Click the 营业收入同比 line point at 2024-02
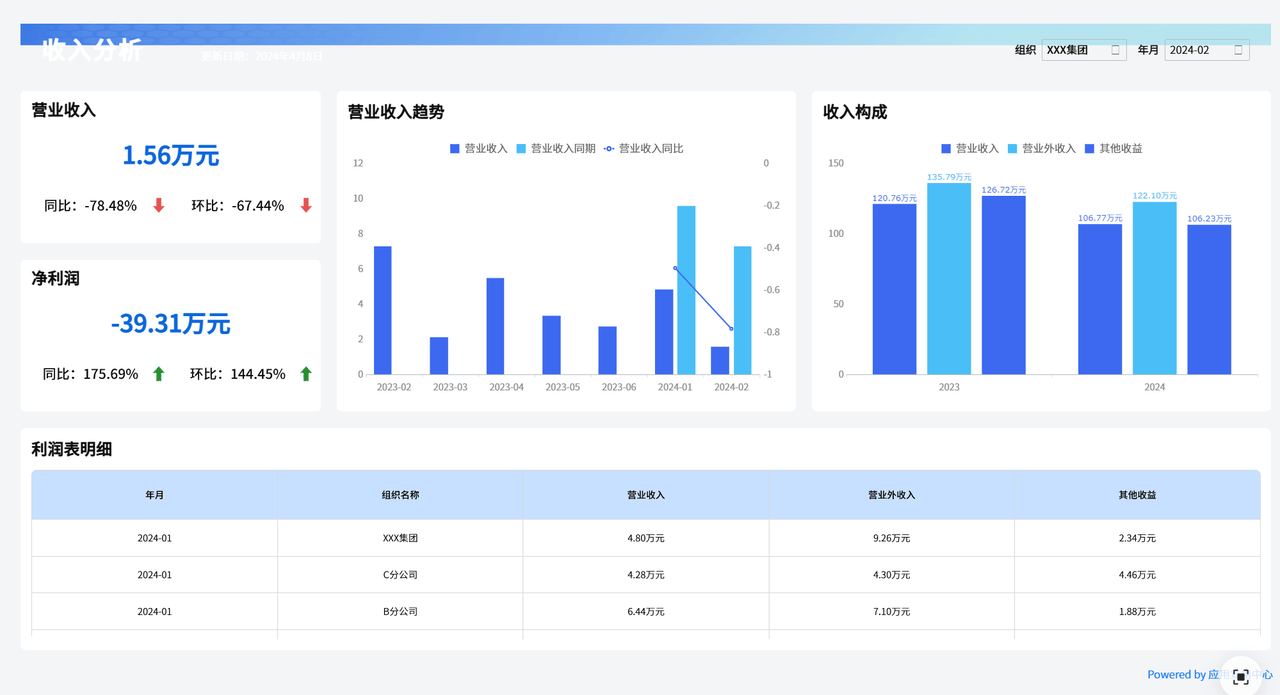 pos(731,329)
